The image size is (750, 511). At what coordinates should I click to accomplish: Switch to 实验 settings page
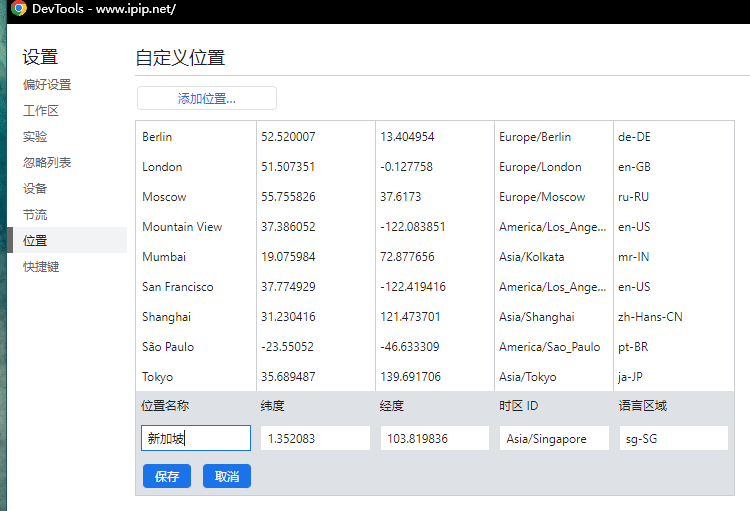click(x=35, y=137)
